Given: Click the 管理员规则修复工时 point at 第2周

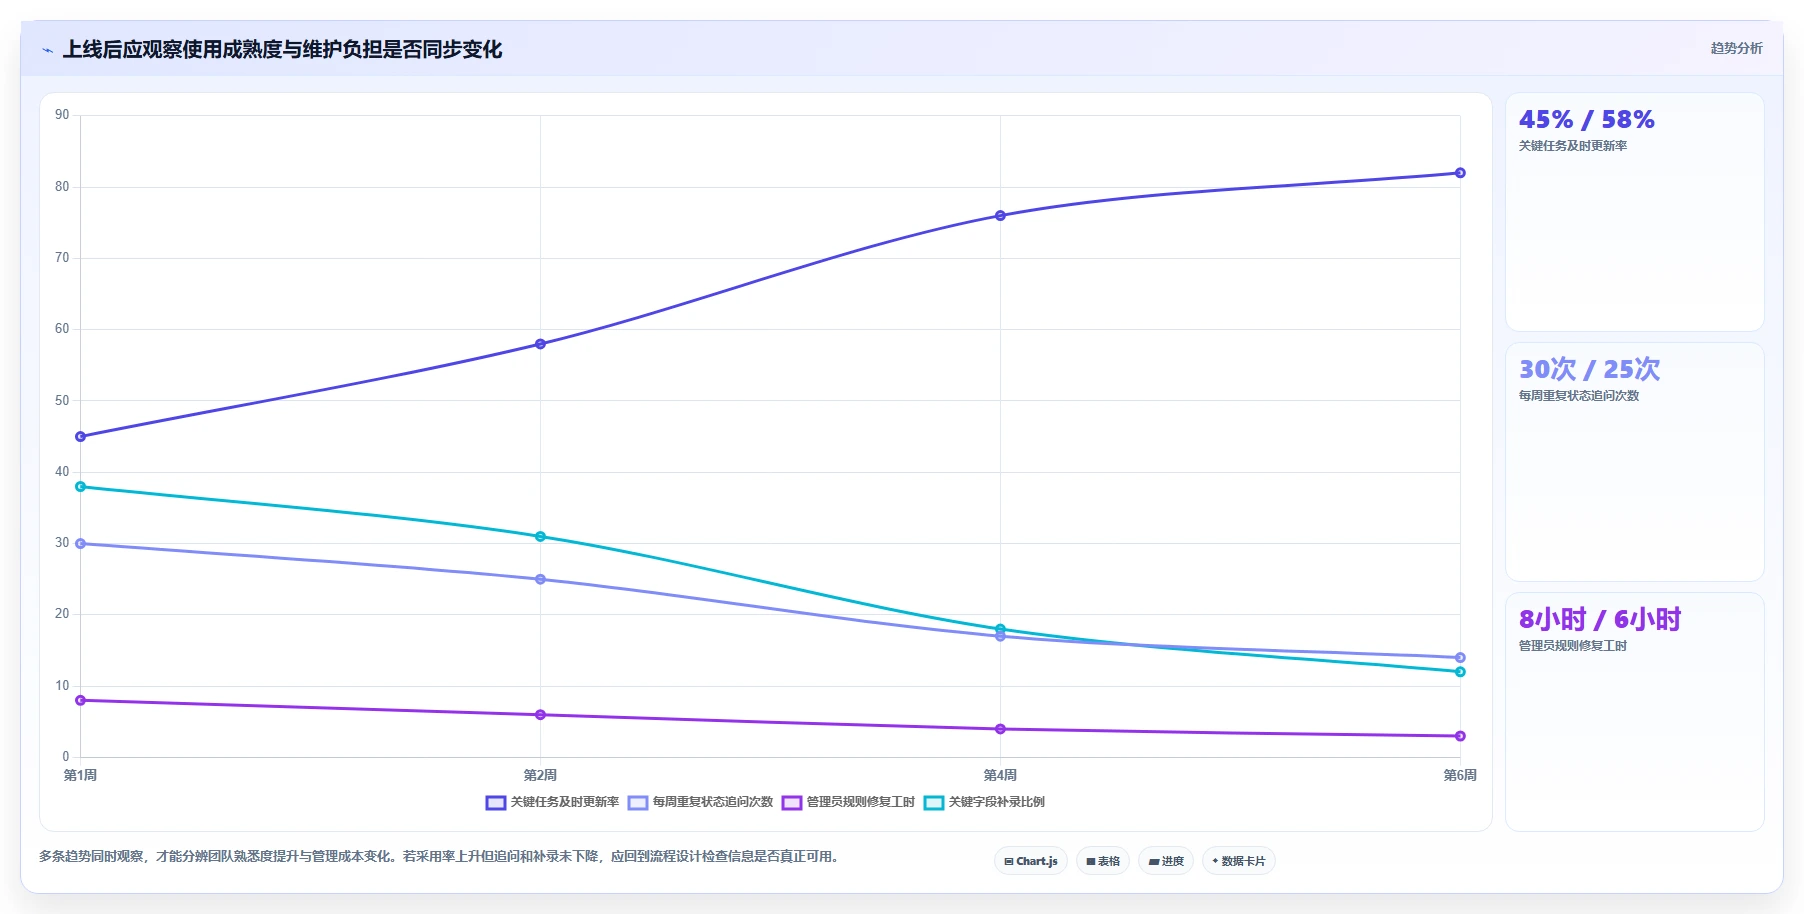Looking at the screenshot, I should (x=540, y=715).
